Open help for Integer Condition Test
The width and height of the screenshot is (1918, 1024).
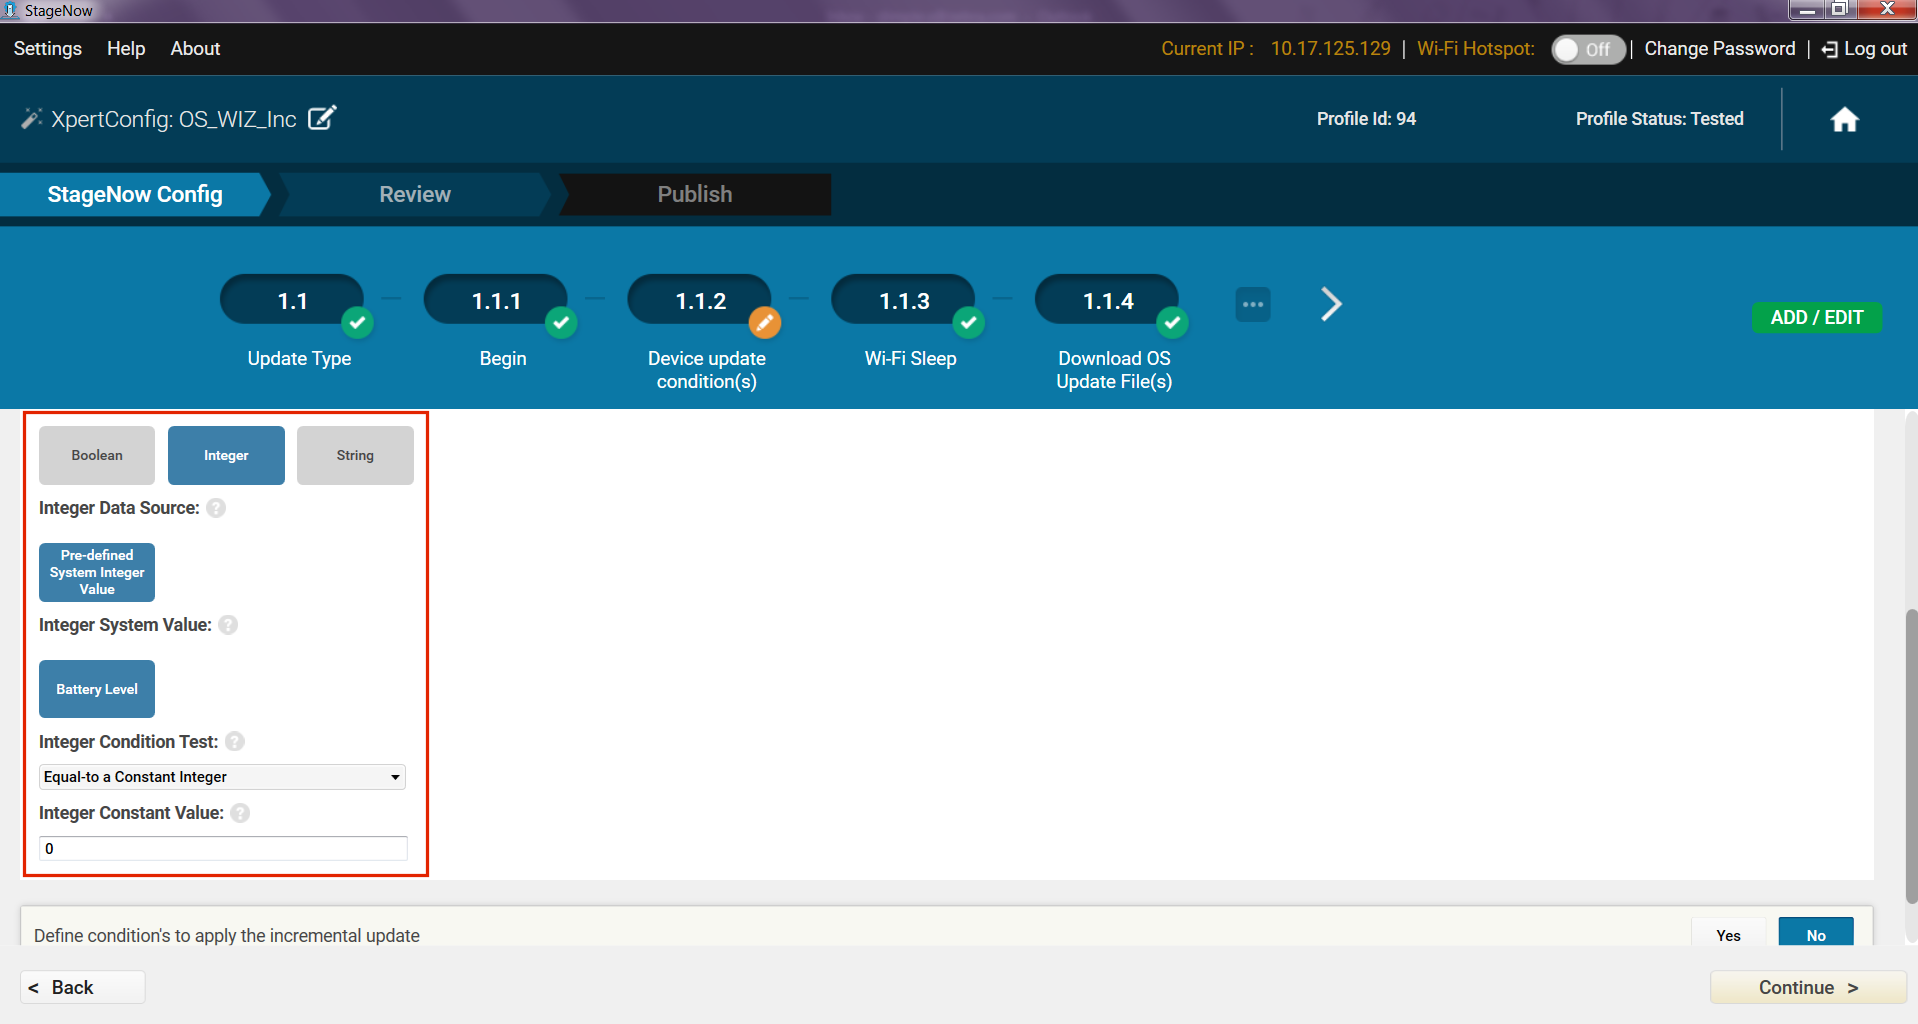(235, 742)
